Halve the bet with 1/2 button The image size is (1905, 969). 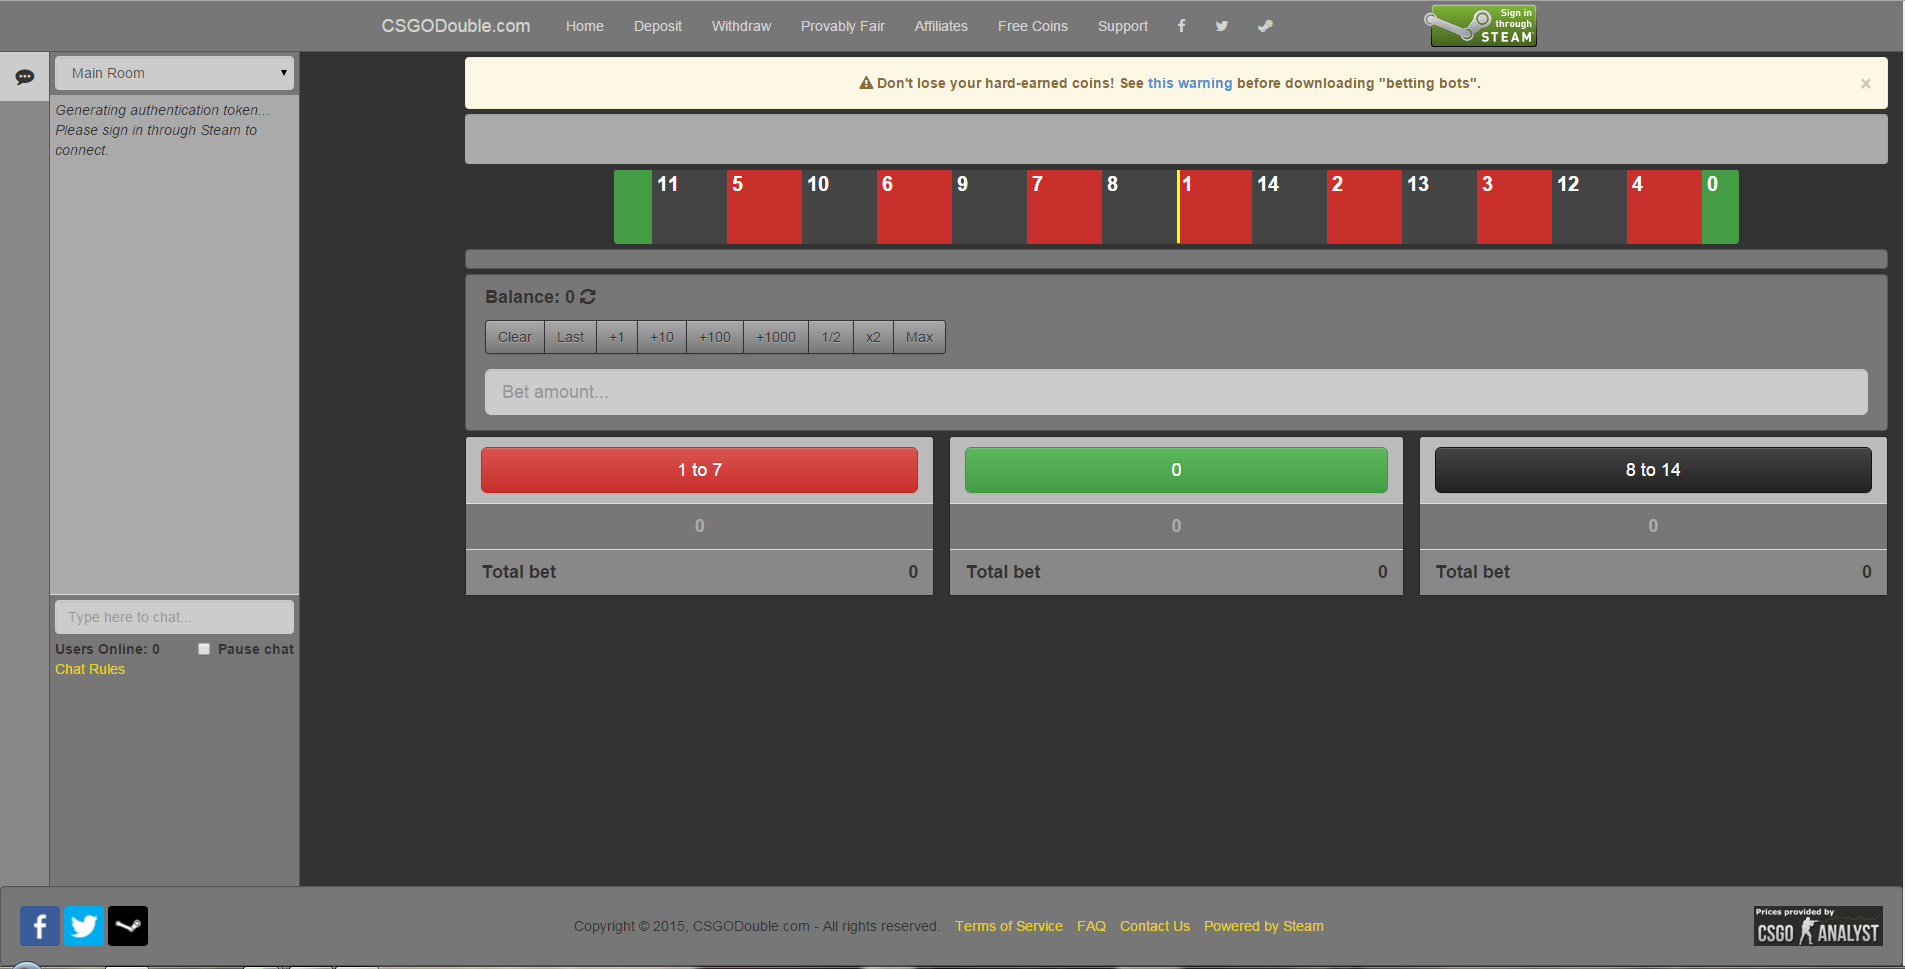point(830,337)
